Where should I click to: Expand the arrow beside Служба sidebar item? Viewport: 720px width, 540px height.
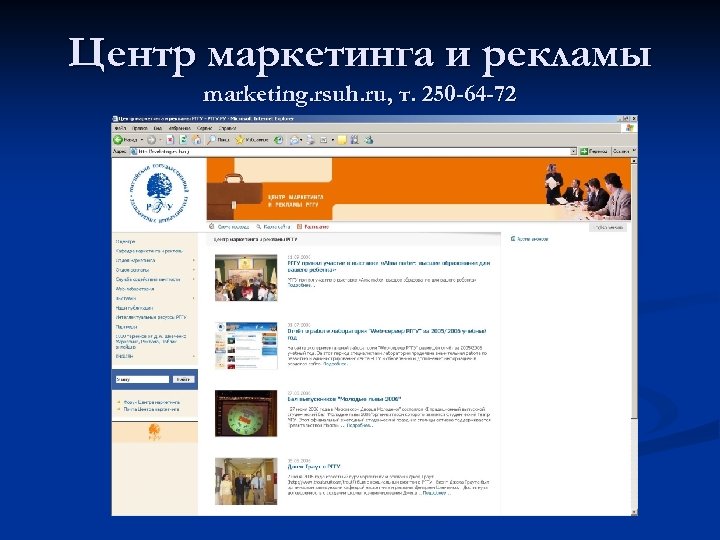pyautogui.click(x=194, y=279)
